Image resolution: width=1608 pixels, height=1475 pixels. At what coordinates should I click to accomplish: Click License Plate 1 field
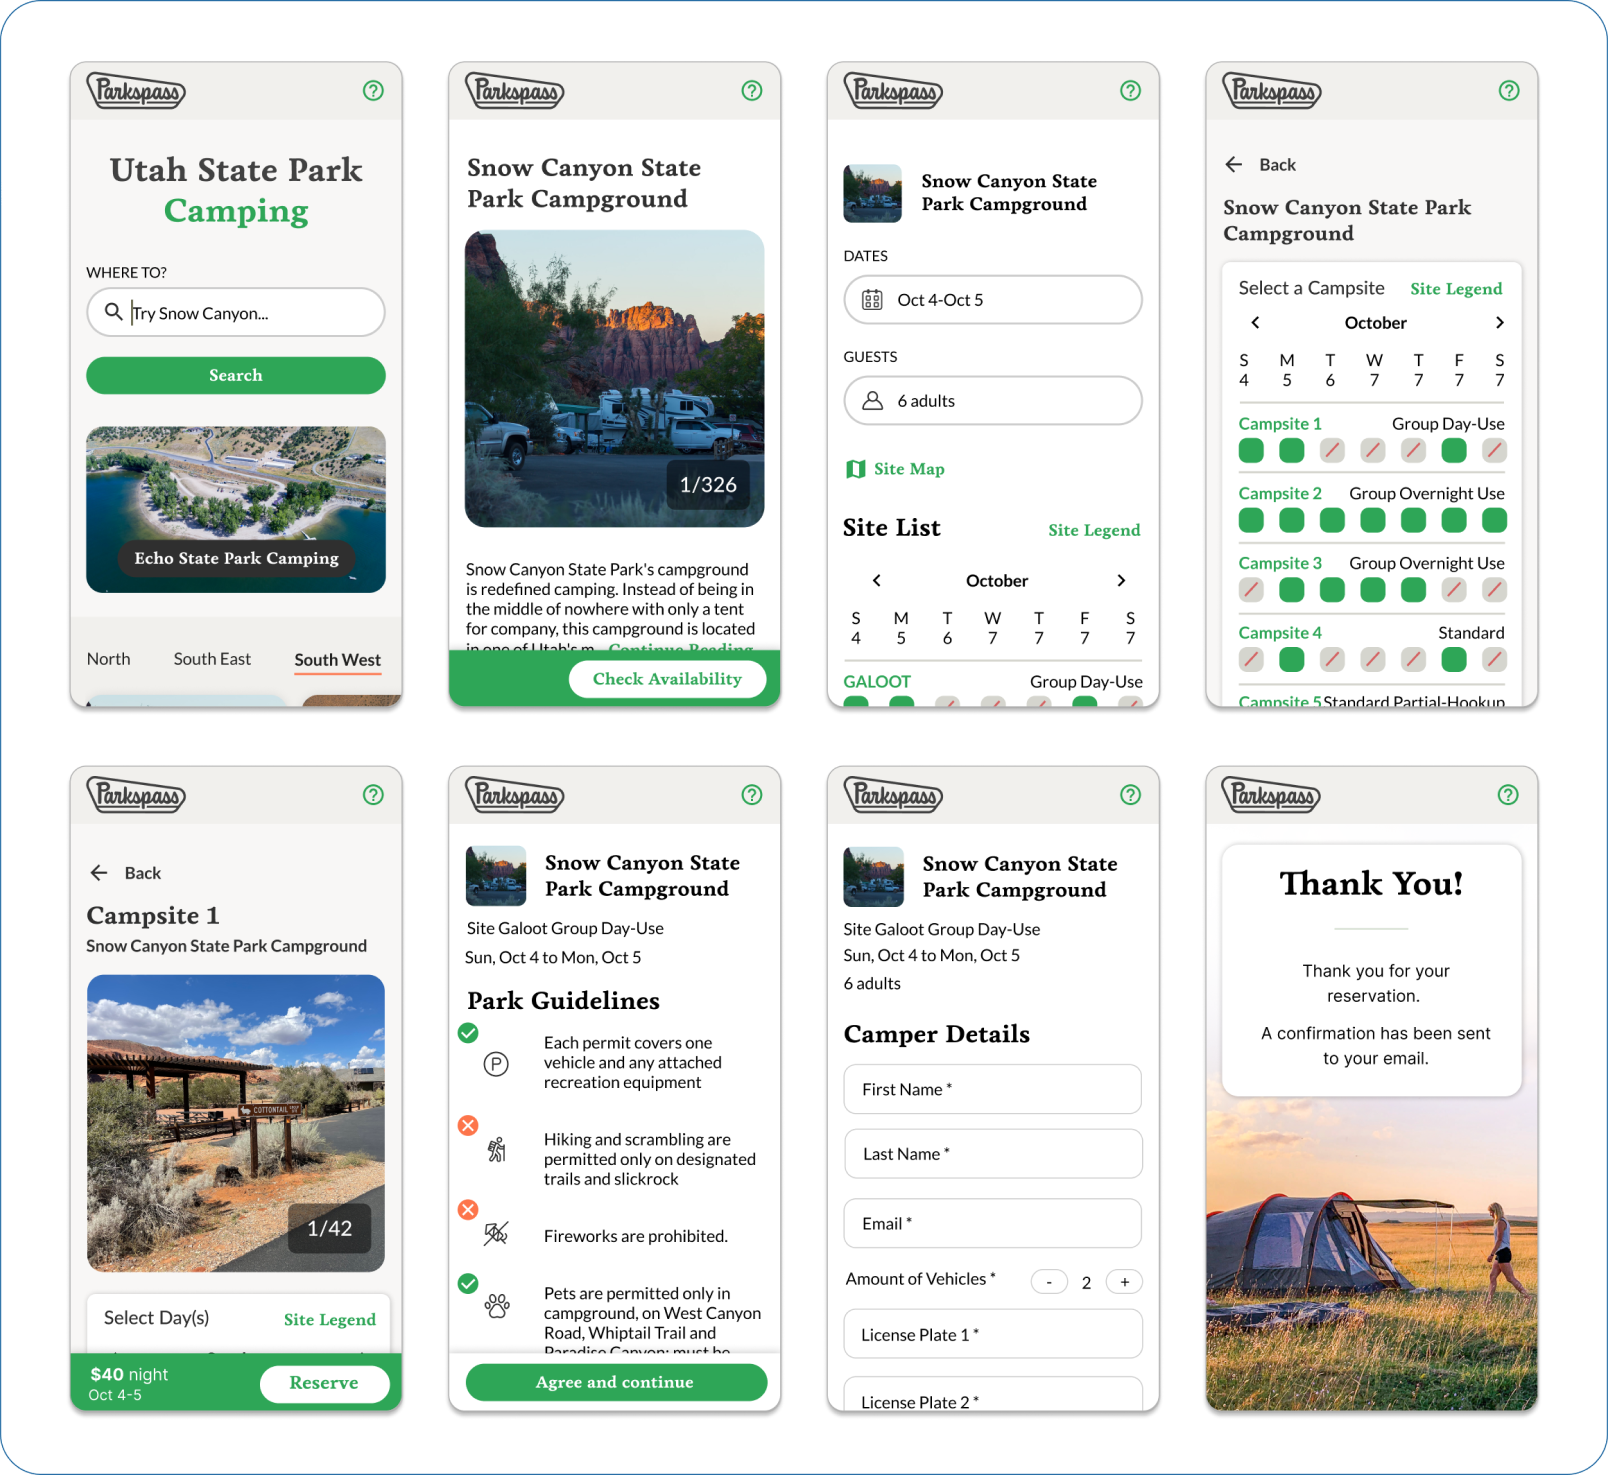(993, 1334)
